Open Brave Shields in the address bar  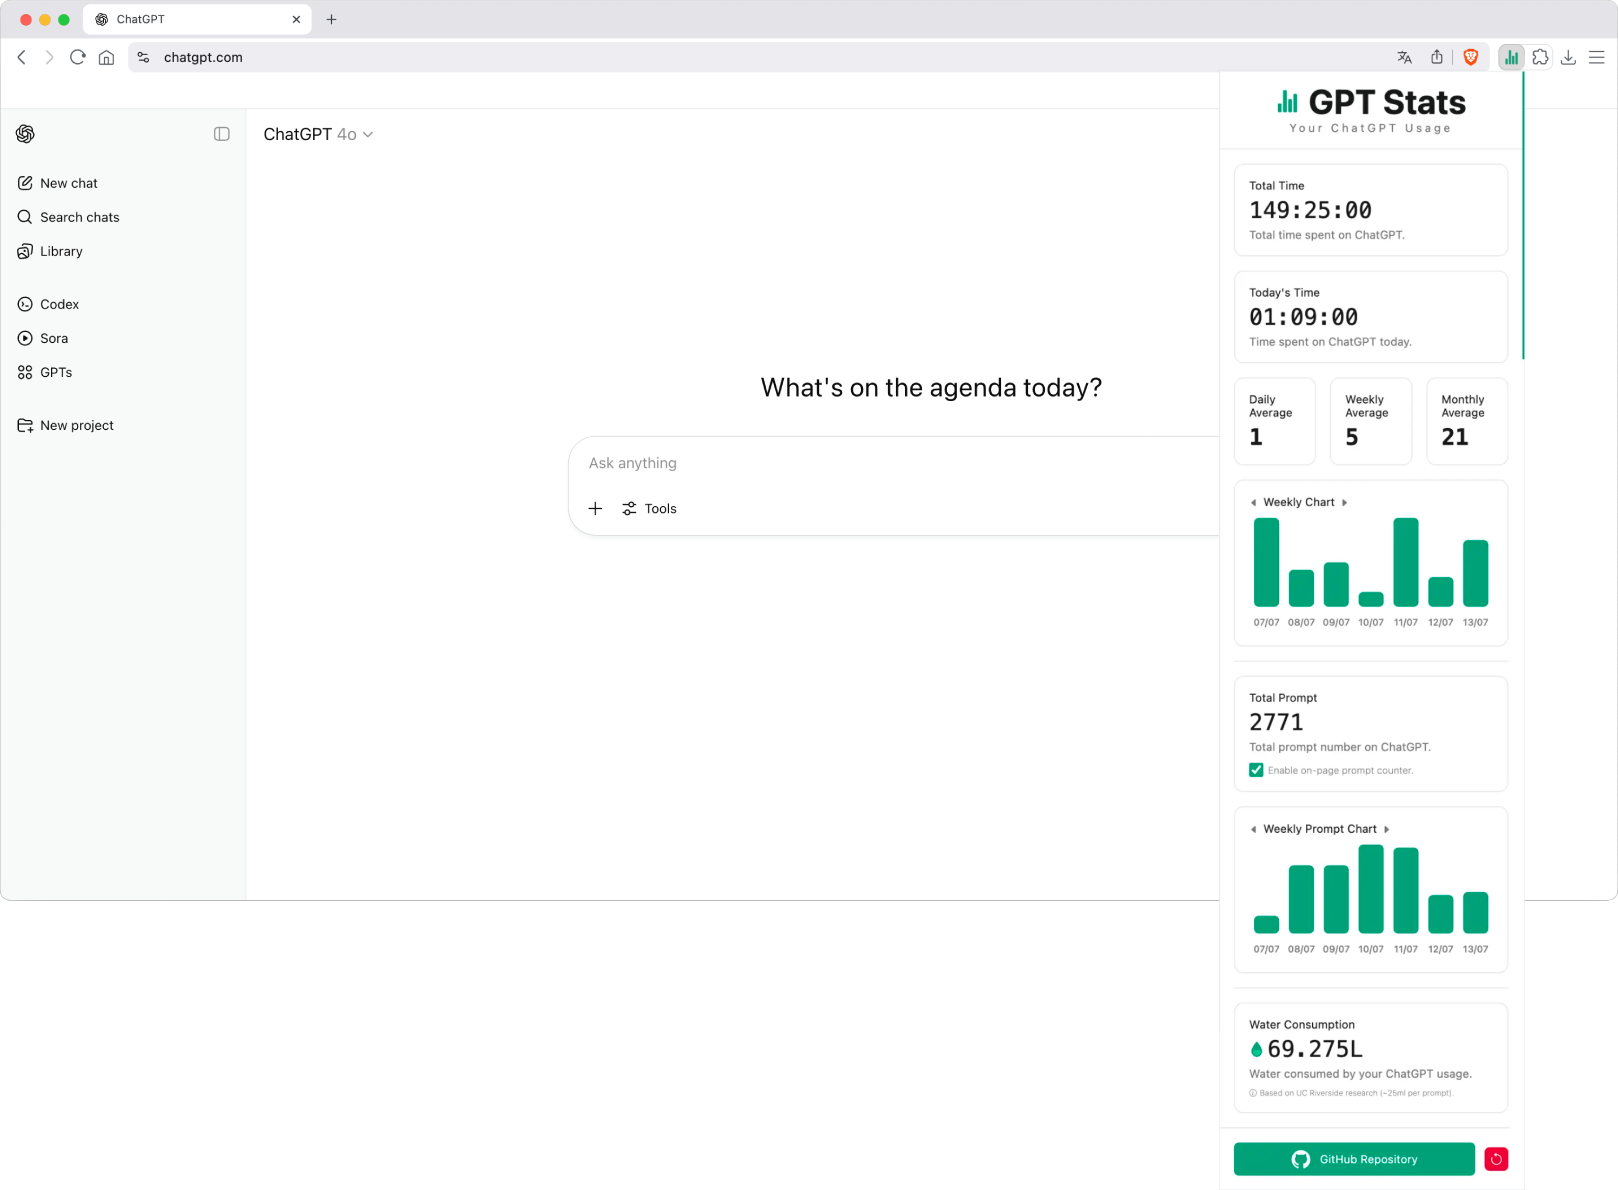click(x=1470, y=57)
